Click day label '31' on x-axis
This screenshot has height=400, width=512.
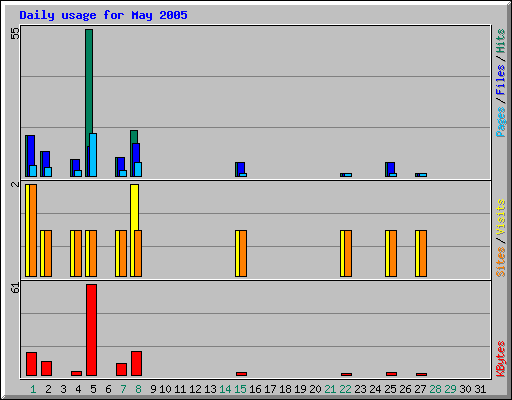[480, 389]
